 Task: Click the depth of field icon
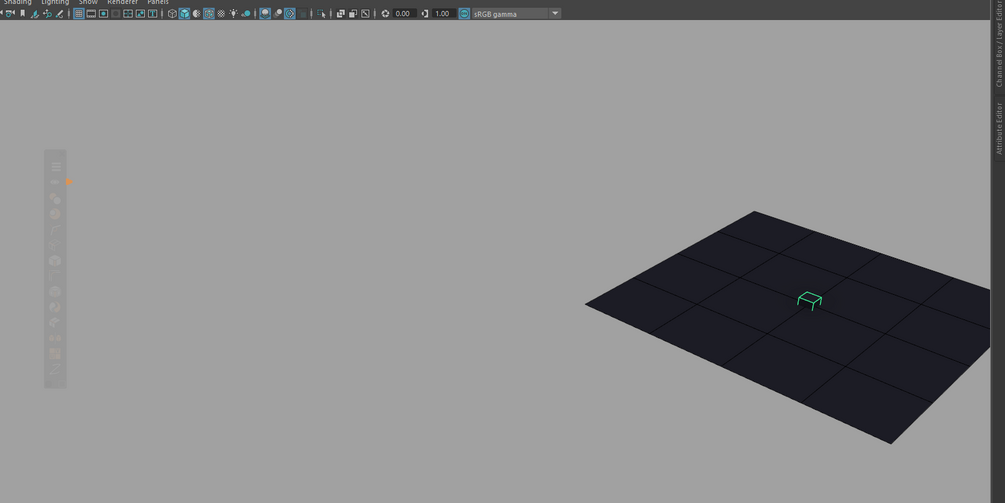302,13
